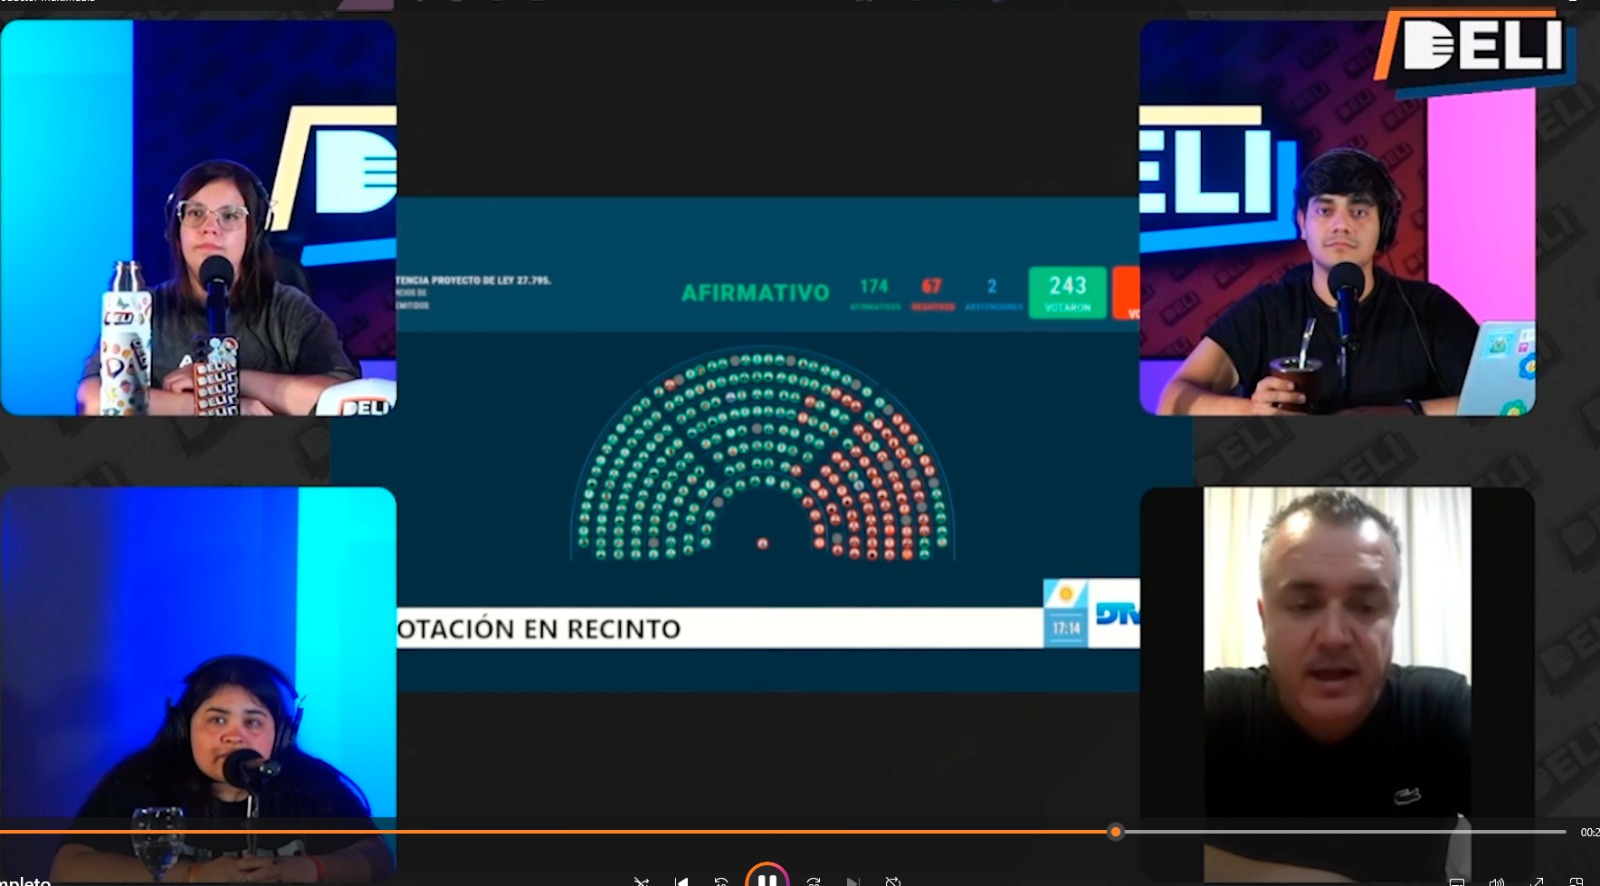
Task: Enter full screen mode
Action: click(x=1536, y=882)
